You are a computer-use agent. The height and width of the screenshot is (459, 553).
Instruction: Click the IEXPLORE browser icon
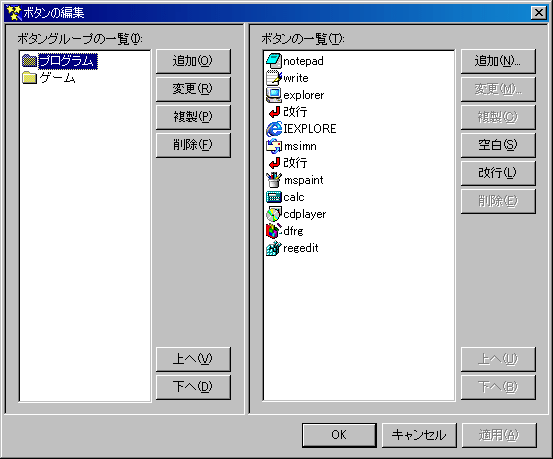[x=274, y=129]
